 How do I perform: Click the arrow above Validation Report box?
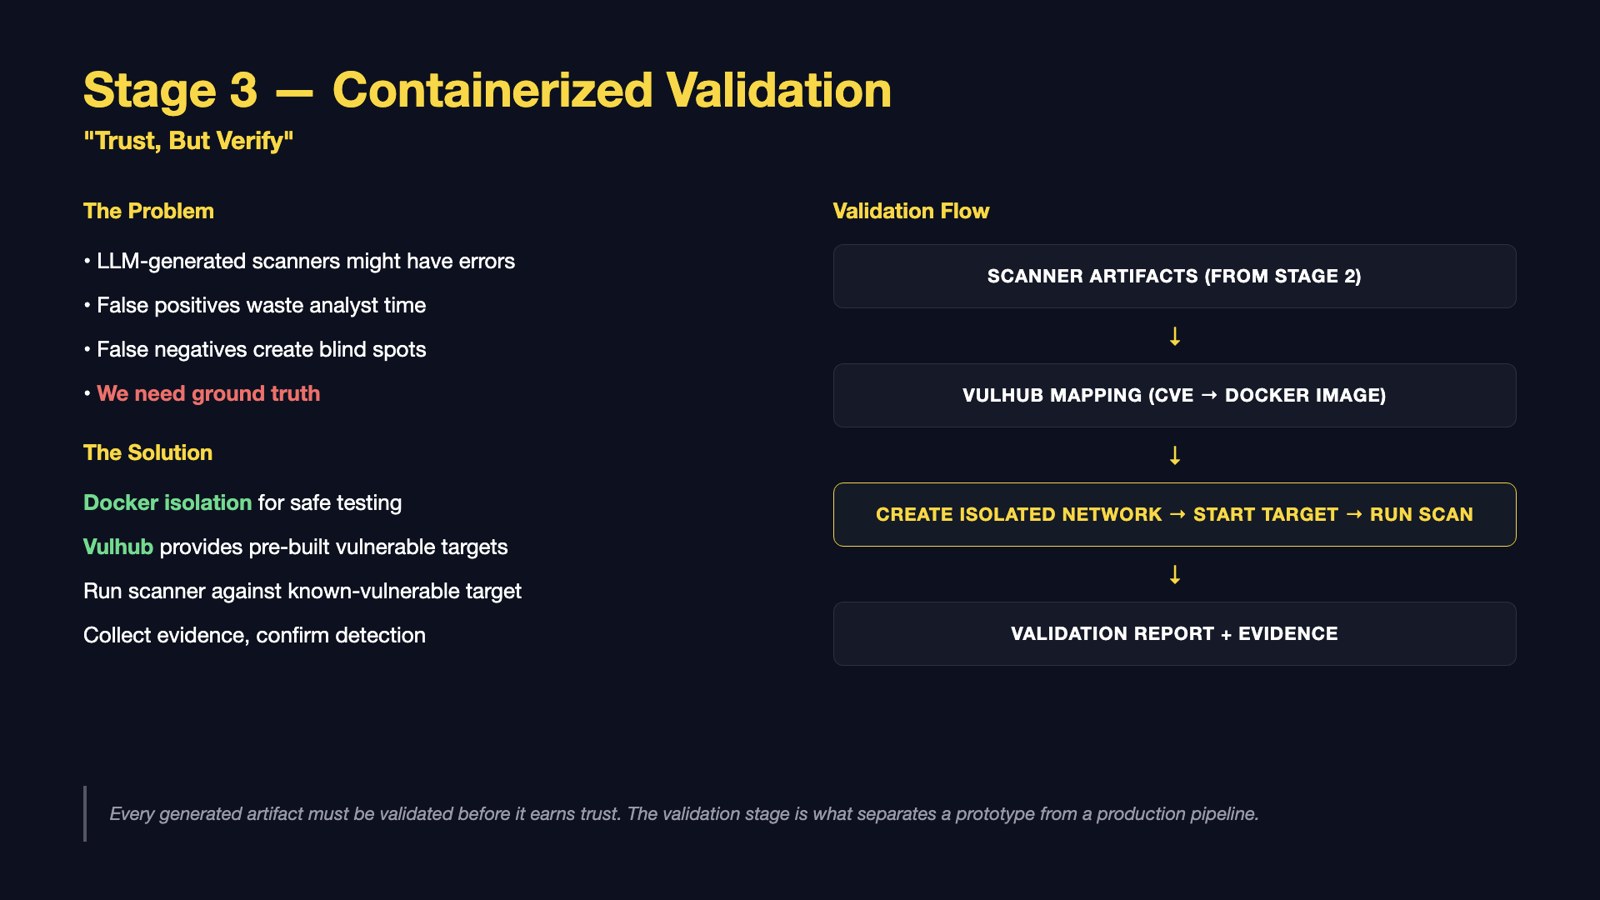(1175, 574)
